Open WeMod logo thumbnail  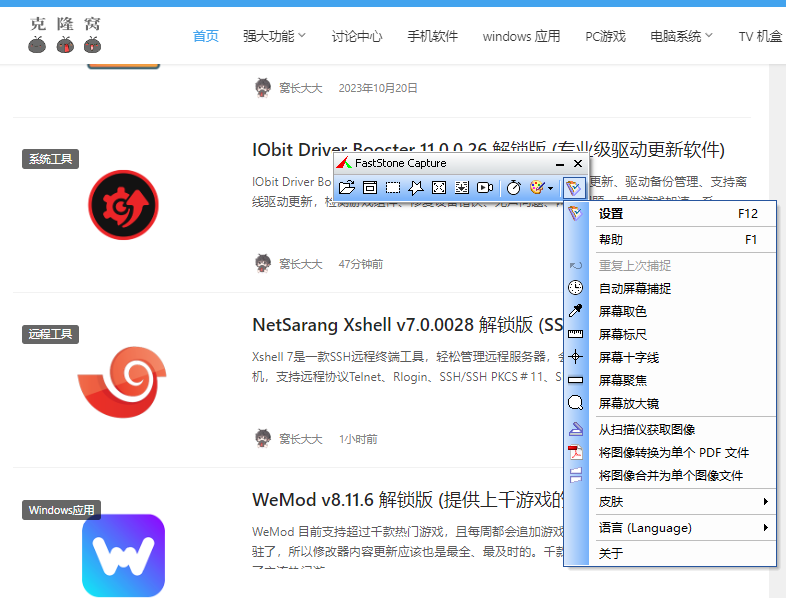pos(123,555)
